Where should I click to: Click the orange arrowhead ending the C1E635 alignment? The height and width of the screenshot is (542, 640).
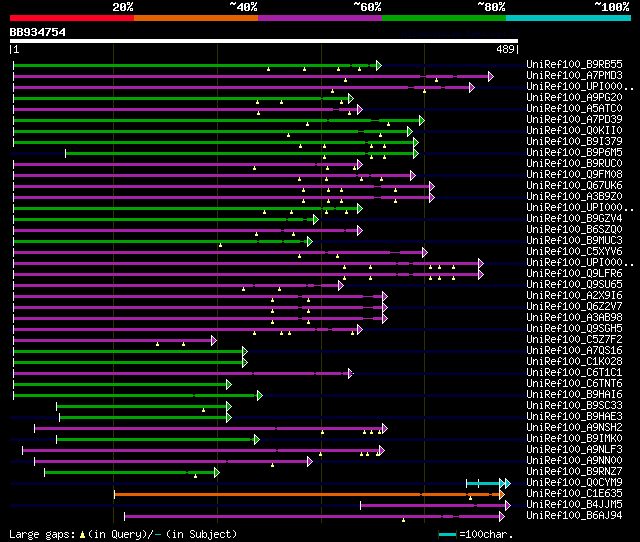coord(502,495)
